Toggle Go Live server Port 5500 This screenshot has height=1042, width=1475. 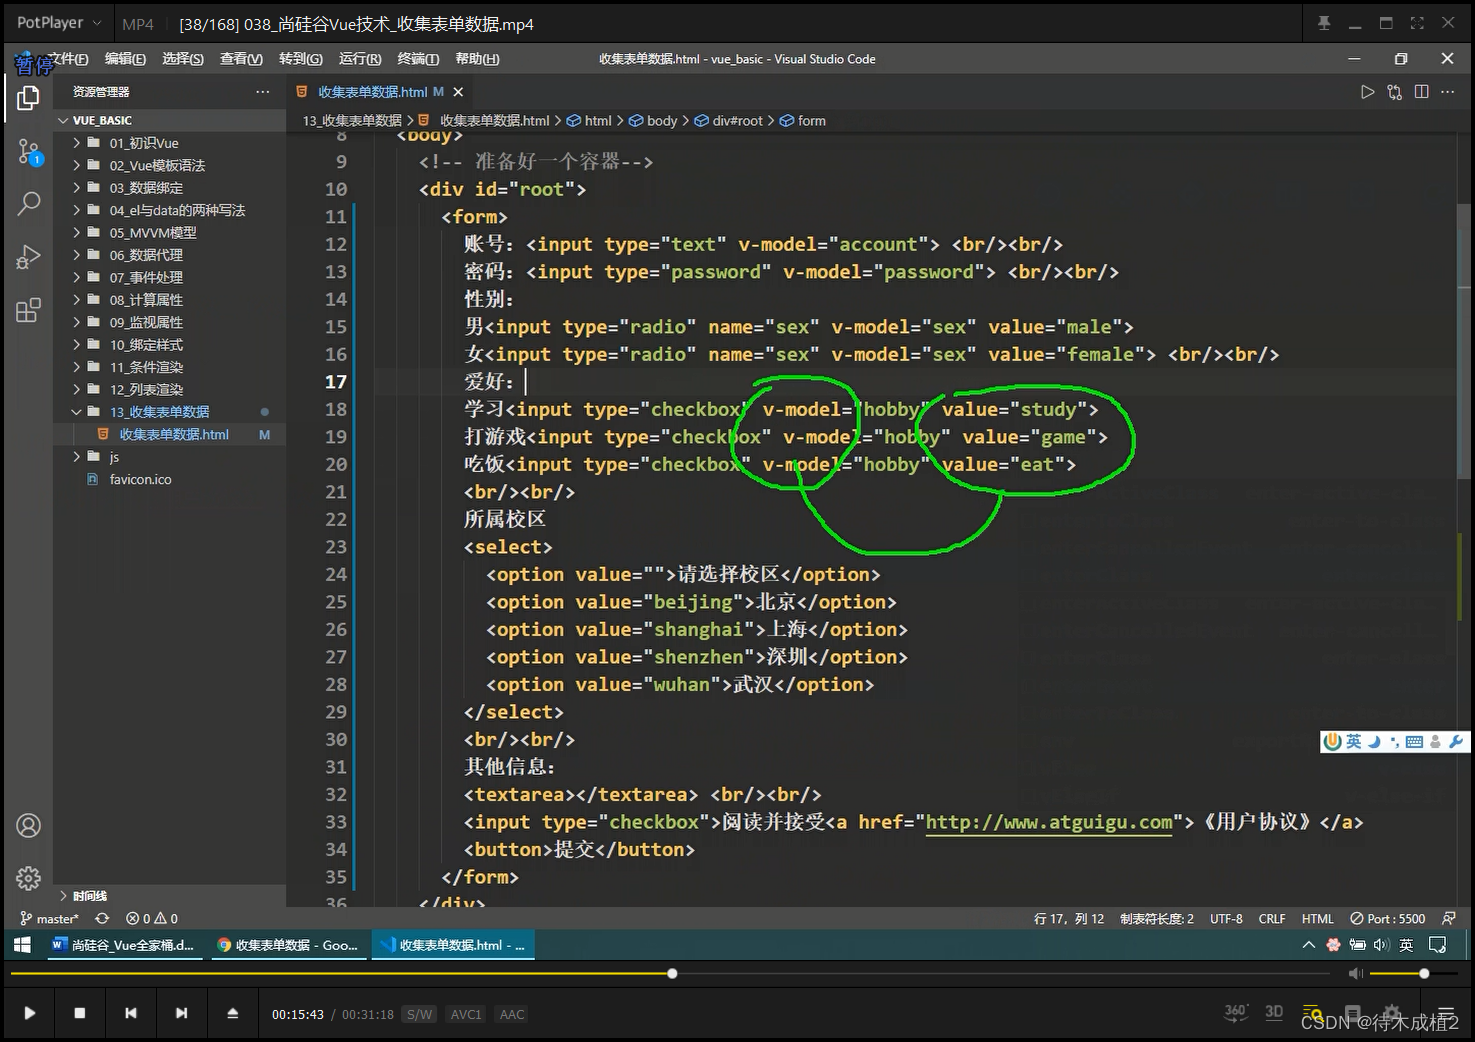pos(1387,918)
